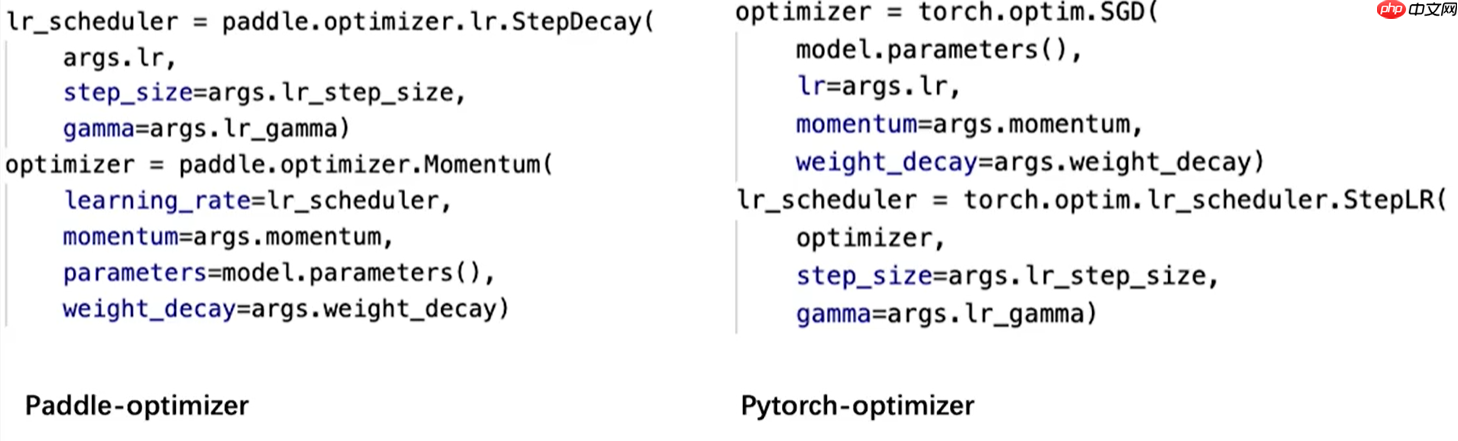Click the gamma=args.lr_gamma line in Paddle code
The height and width of the screenshot is (441, 1458).
point(206,129)
